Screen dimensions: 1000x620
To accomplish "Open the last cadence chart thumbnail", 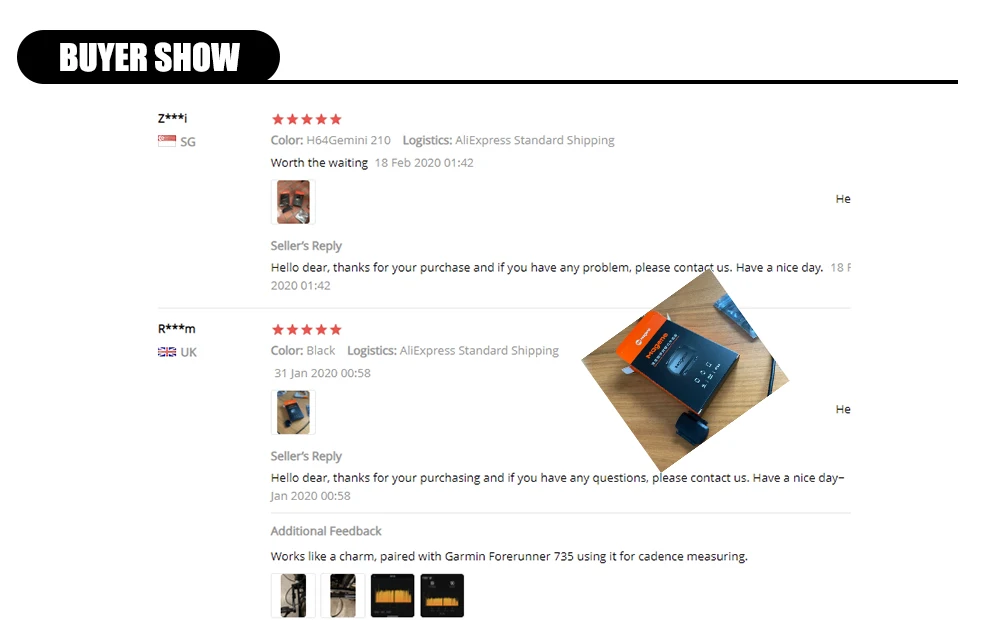I will pyautogui.click(x=443, y=596).
